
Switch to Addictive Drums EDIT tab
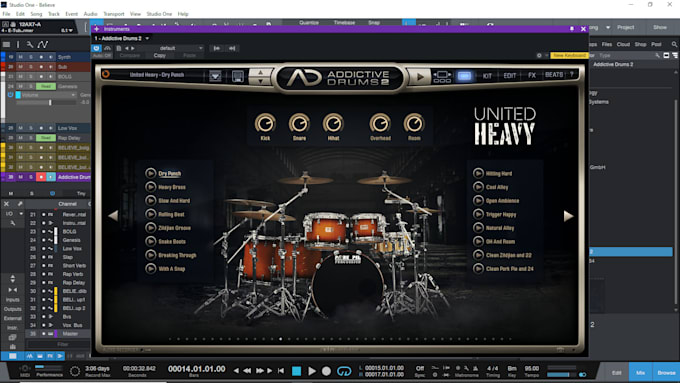point(510,75)
